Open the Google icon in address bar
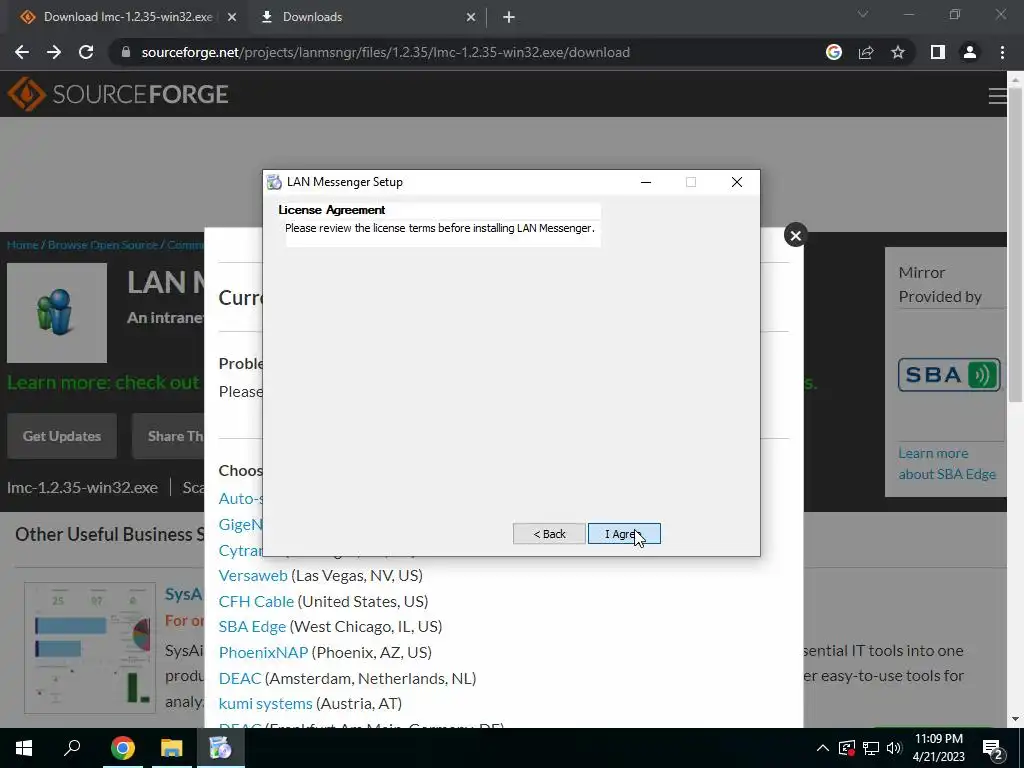Screen dimensions: 1024x768 tap(834, 52)
